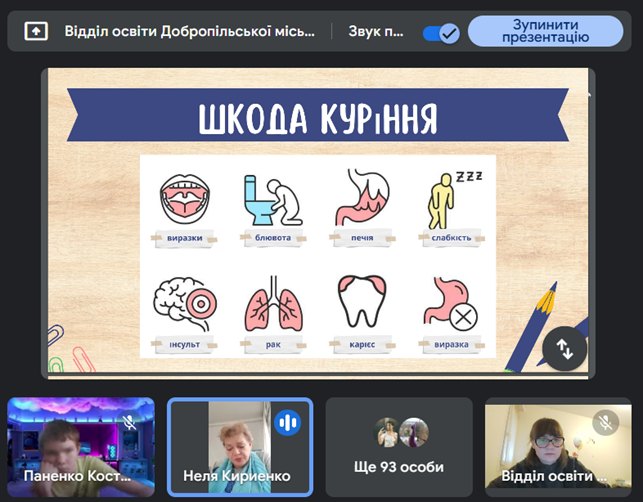Click the screen-share presentation icon in top bar
This screenshot has width=643, height=502.
tap(36, 31)
